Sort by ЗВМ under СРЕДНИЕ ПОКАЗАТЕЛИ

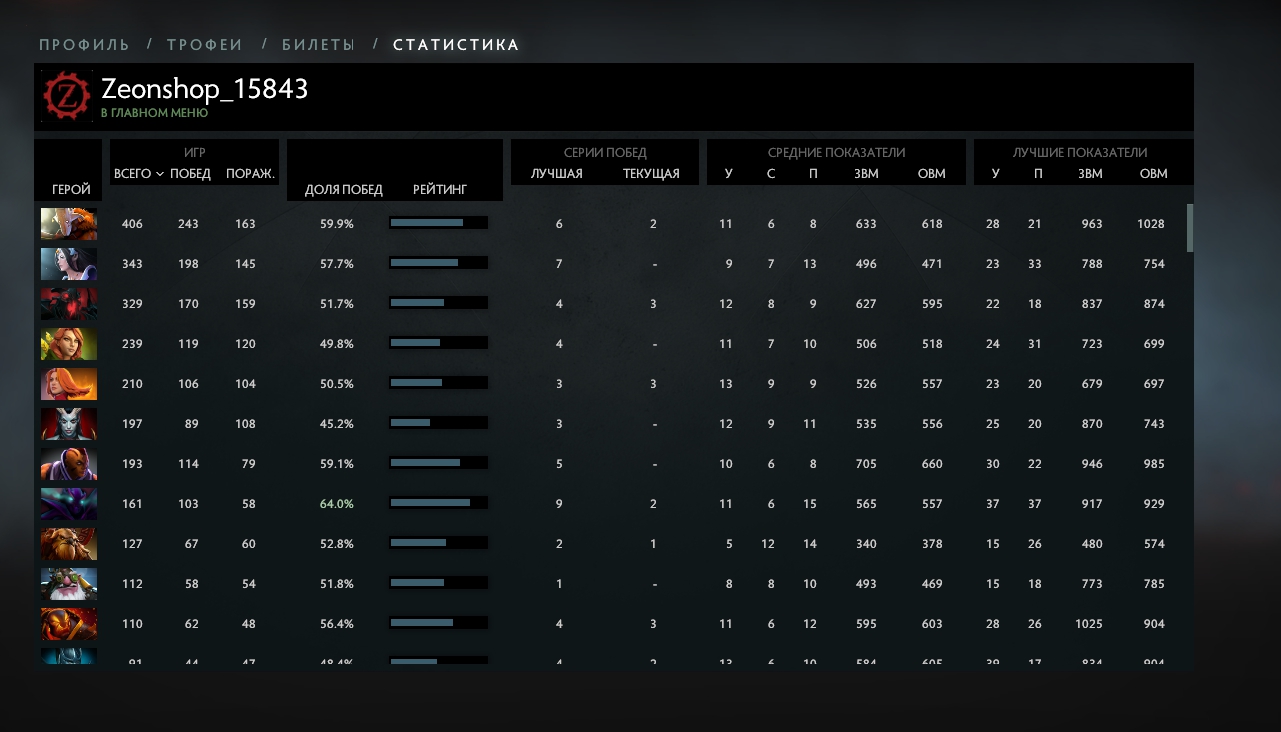point(866,174)
